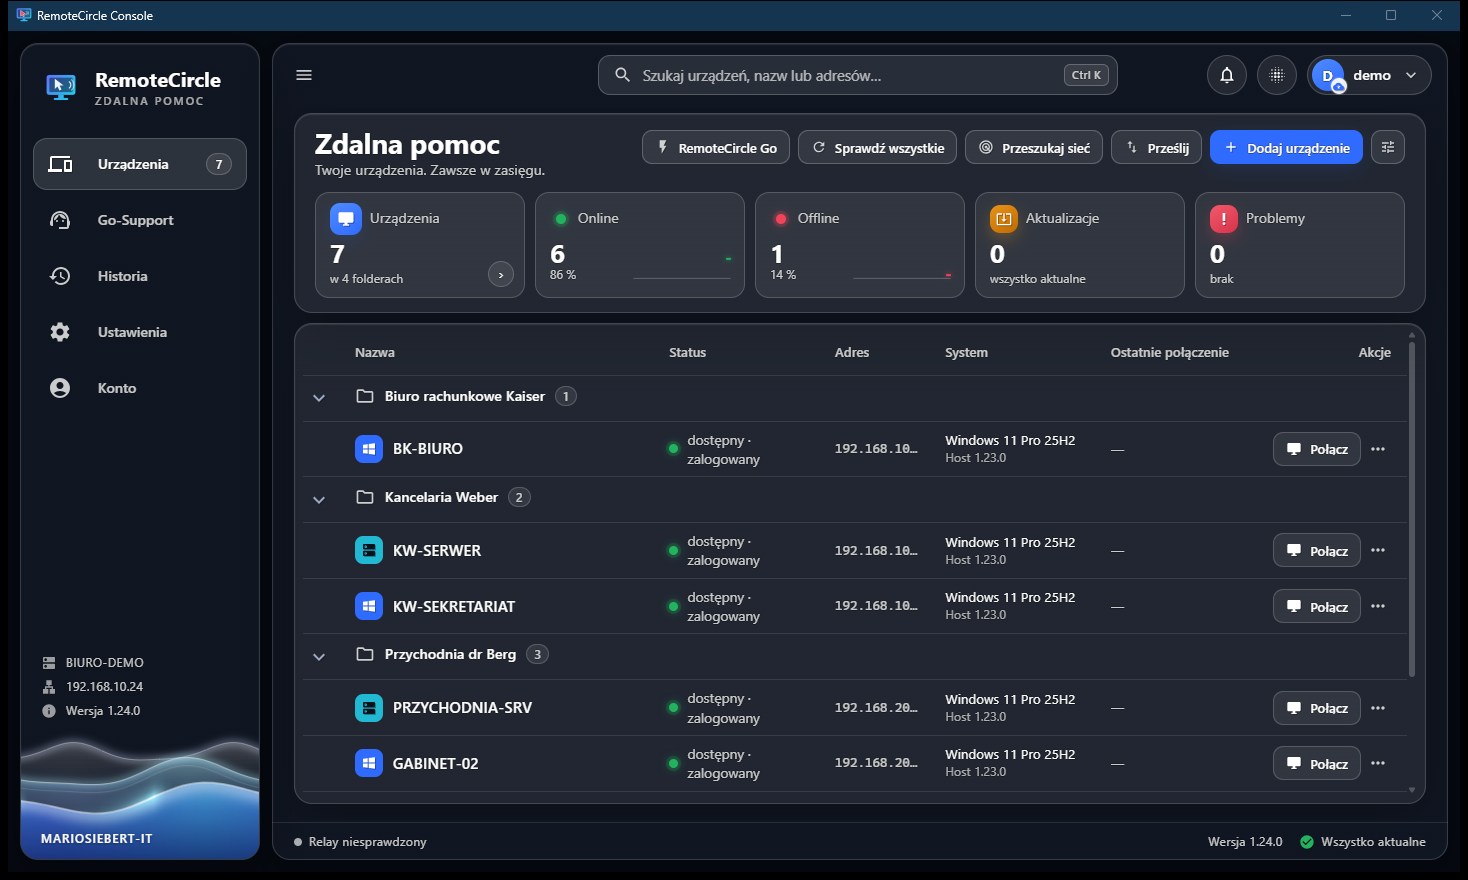Sort by the Nazwa column header
Screen dimensions: 1468x880
pos(375,352)
